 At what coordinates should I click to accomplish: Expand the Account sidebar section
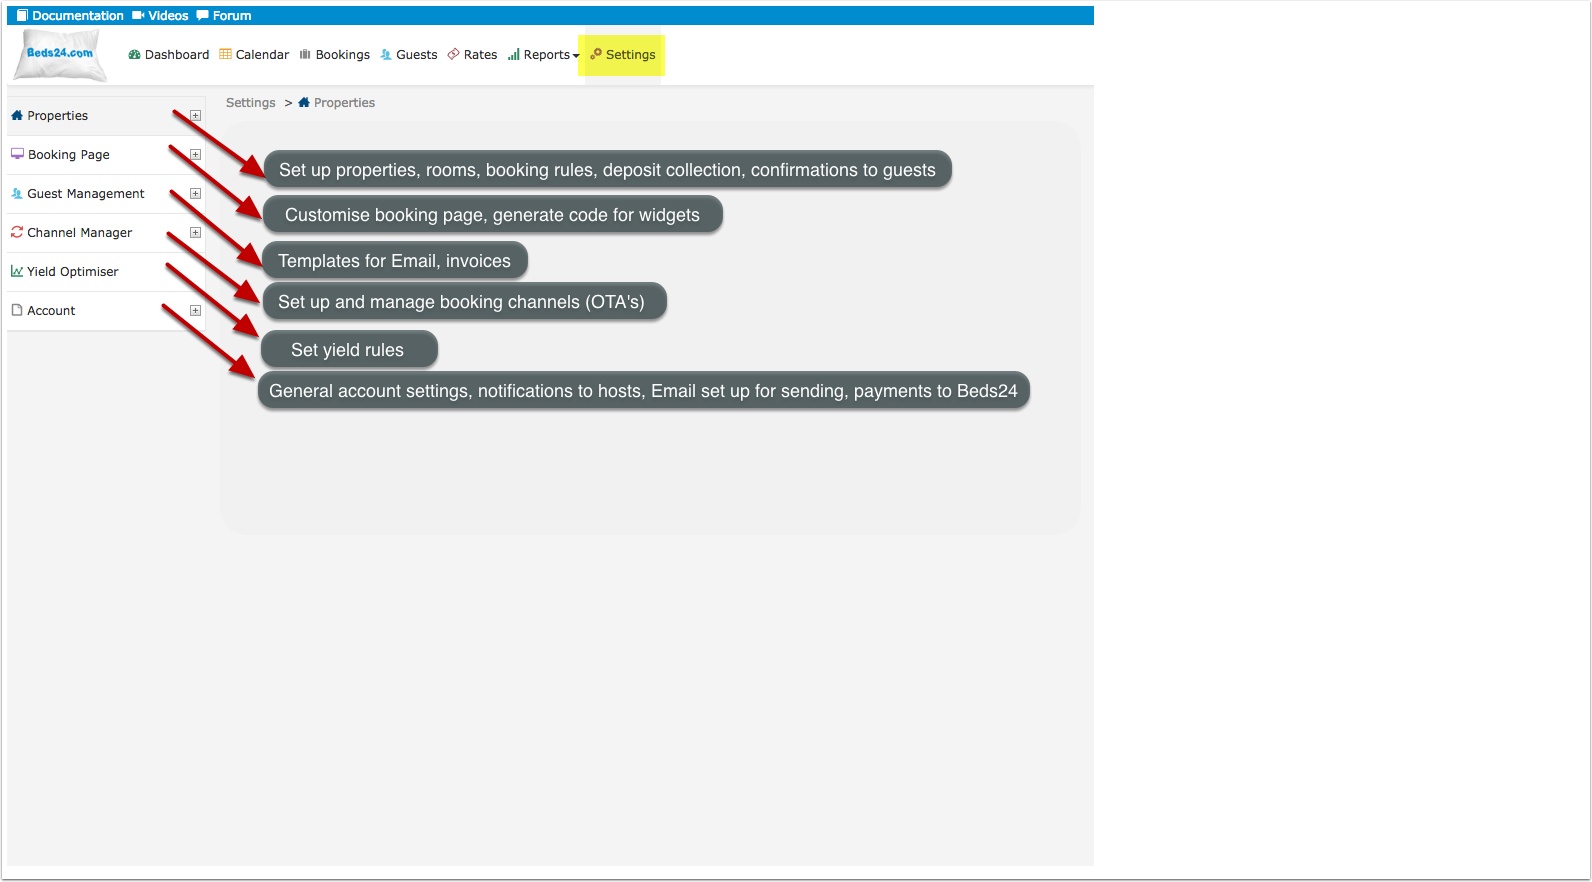pos(195,311)
